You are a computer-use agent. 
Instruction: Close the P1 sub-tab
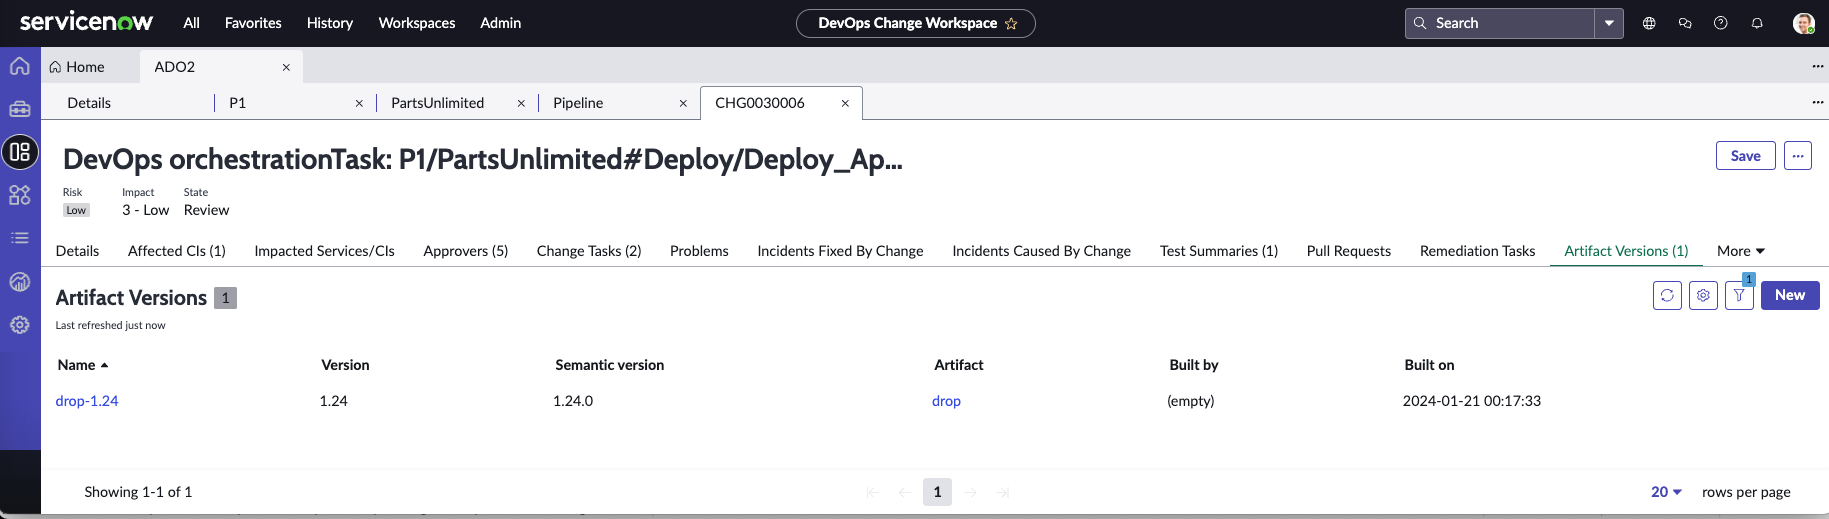coord(359,103)
